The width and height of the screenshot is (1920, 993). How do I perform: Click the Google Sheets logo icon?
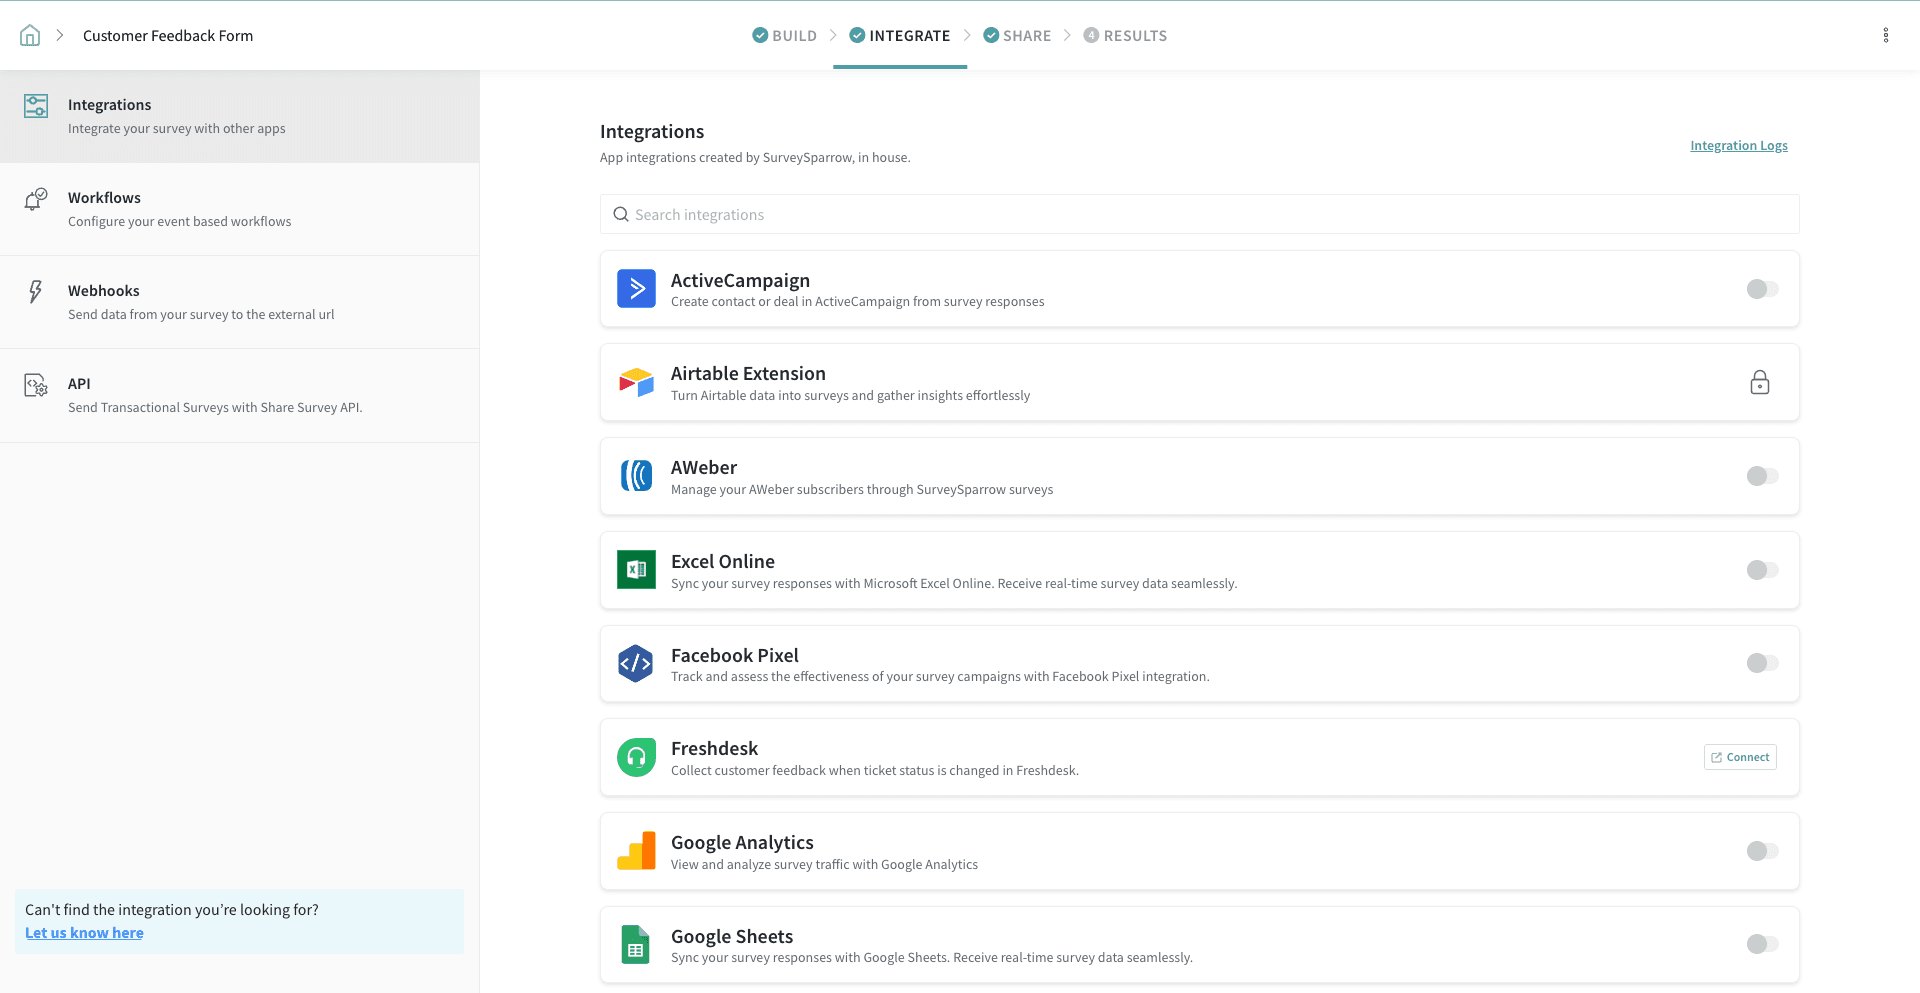pos(636,945)
